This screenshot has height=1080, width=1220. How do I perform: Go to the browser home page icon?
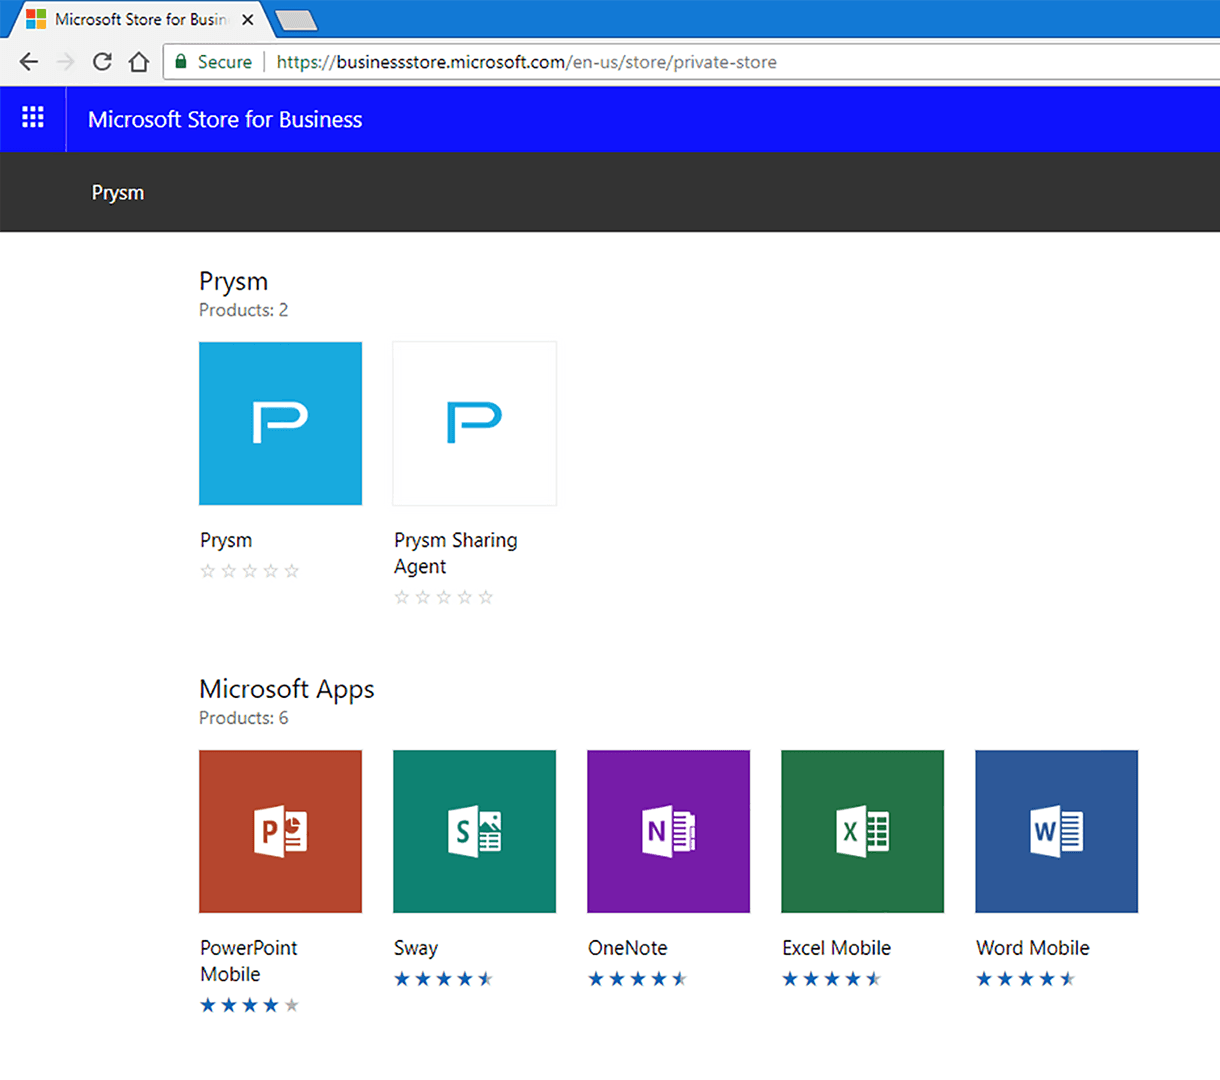pyautogui.click(x=139, y=62)
